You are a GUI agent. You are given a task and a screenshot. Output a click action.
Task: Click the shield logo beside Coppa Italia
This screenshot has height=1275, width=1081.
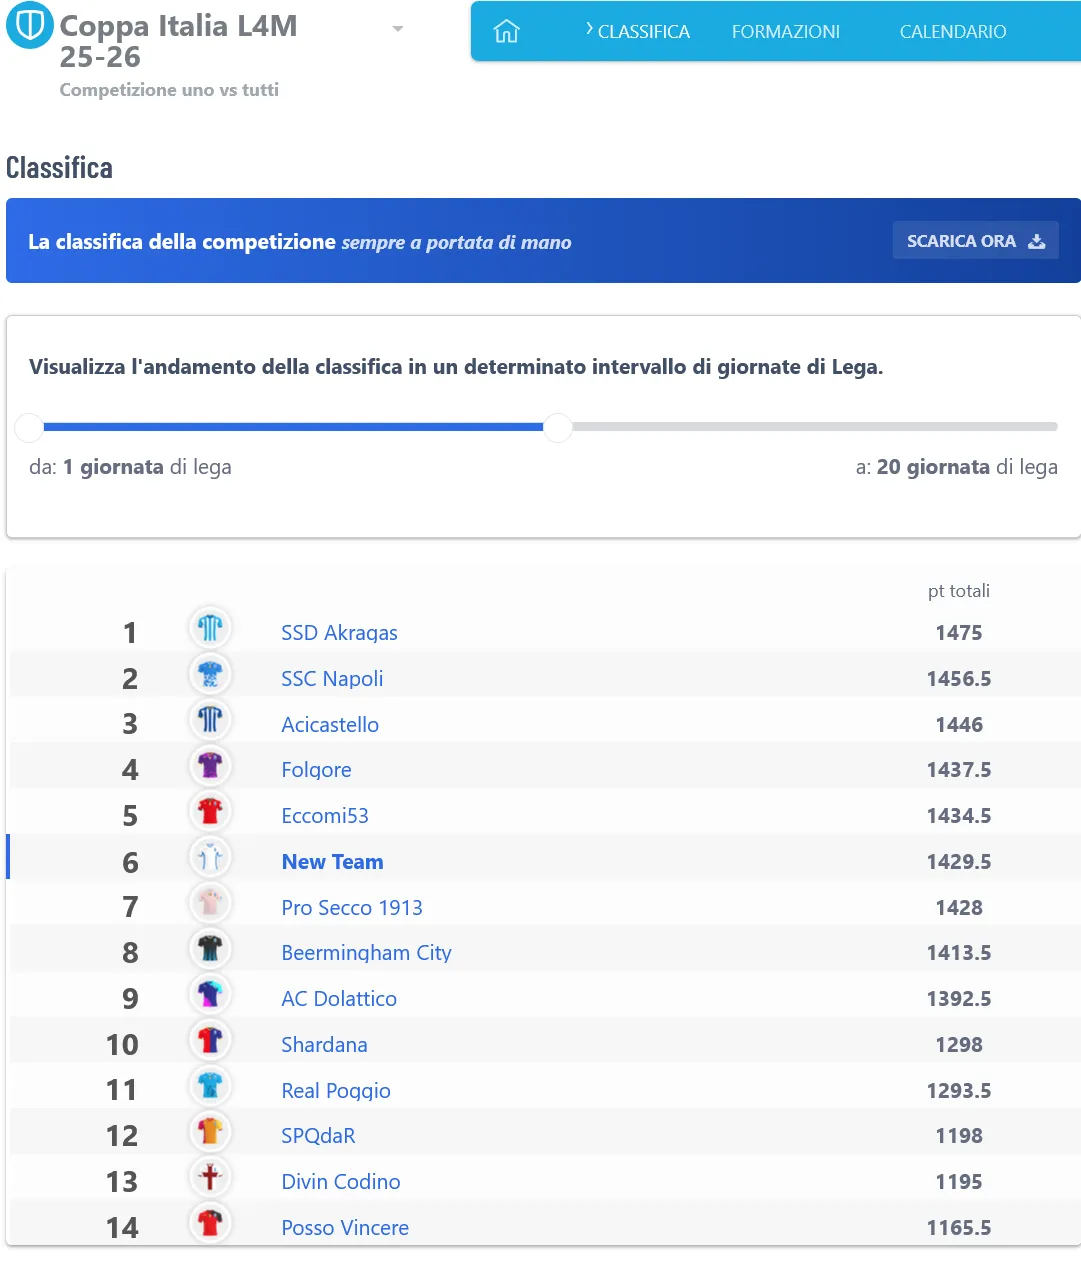point(30,26)
